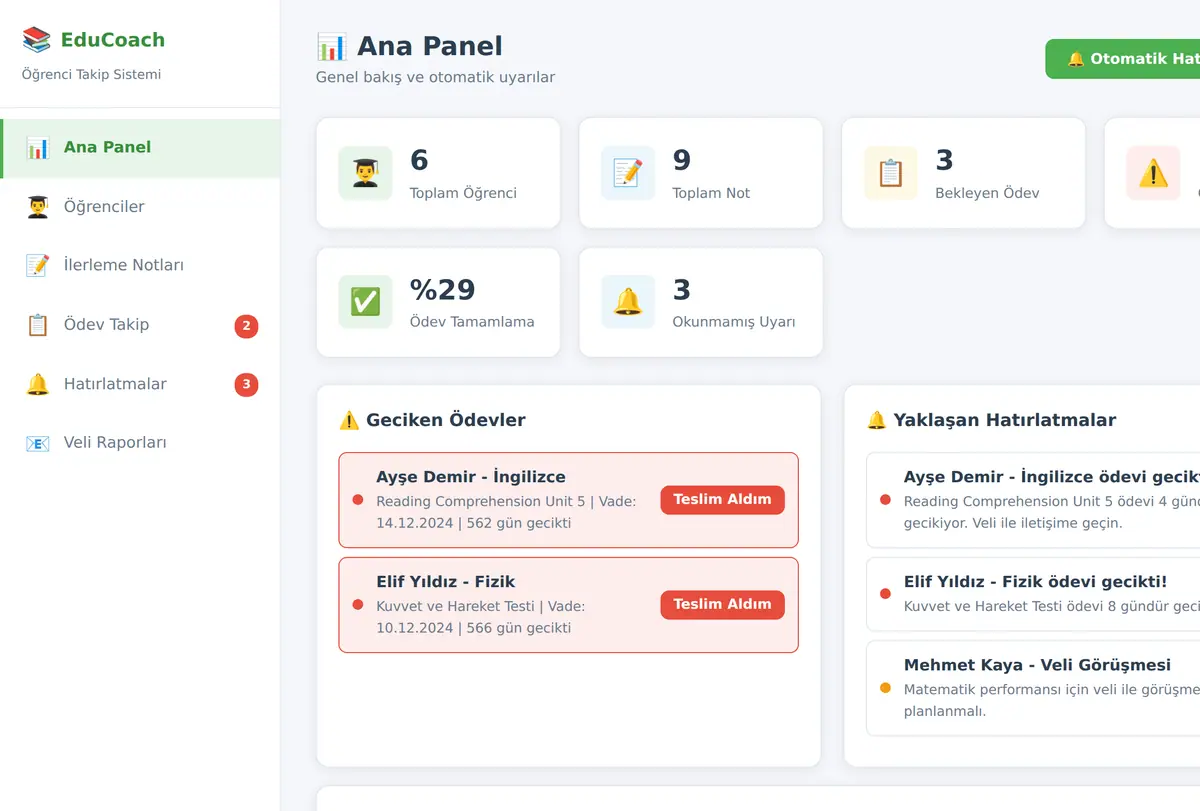Open İlerleme Notları in the sidebar
Image resolution: width=1200 pixels, height=811 pixels.
pos(140,266)
